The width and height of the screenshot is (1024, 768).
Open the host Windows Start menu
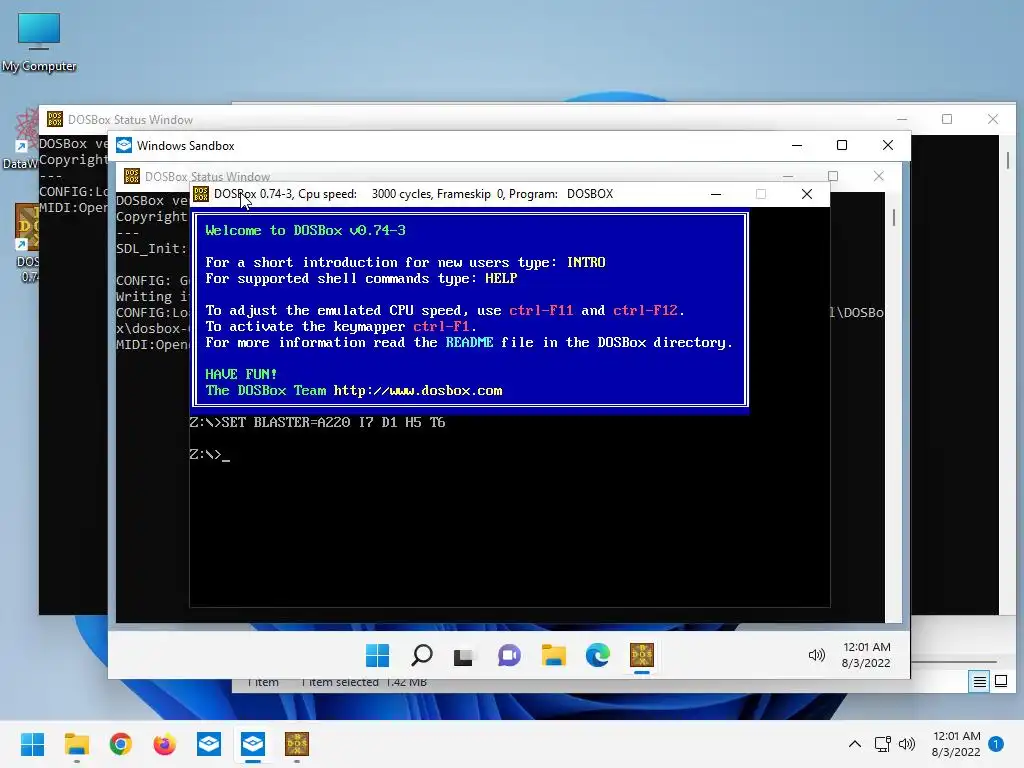(32, 744)
